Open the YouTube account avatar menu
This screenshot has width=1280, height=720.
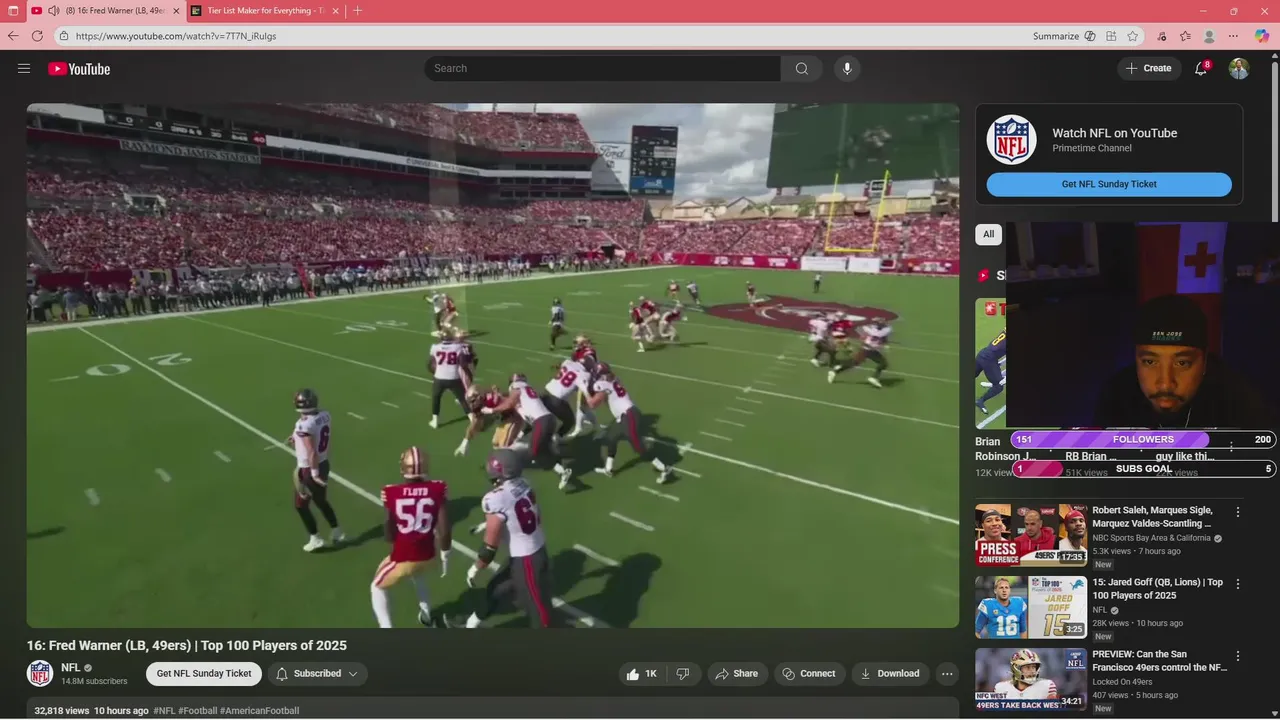pyautogui.click(x=1239, y=68)
